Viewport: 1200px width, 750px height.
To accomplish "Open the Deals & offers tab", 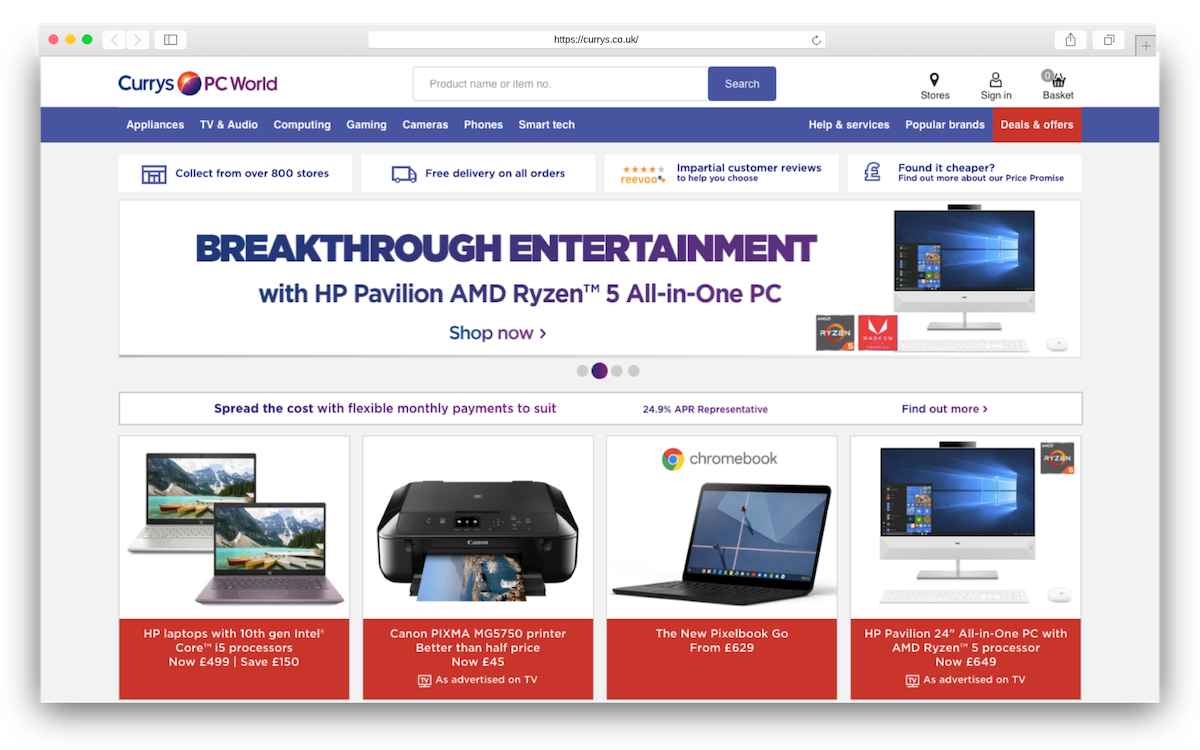I will point(1037,125).
